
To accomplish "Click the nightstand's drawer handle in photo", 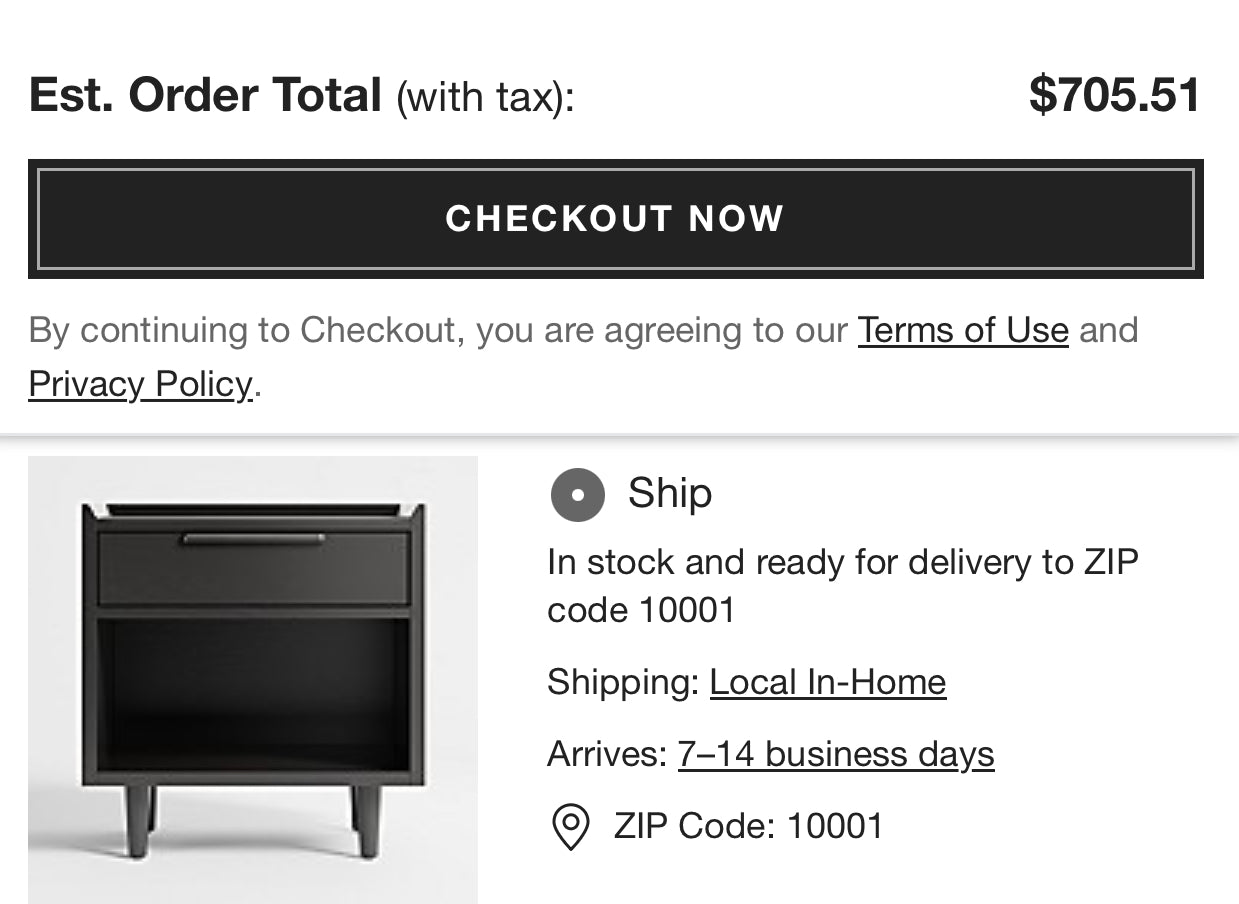I will (253, 540).
